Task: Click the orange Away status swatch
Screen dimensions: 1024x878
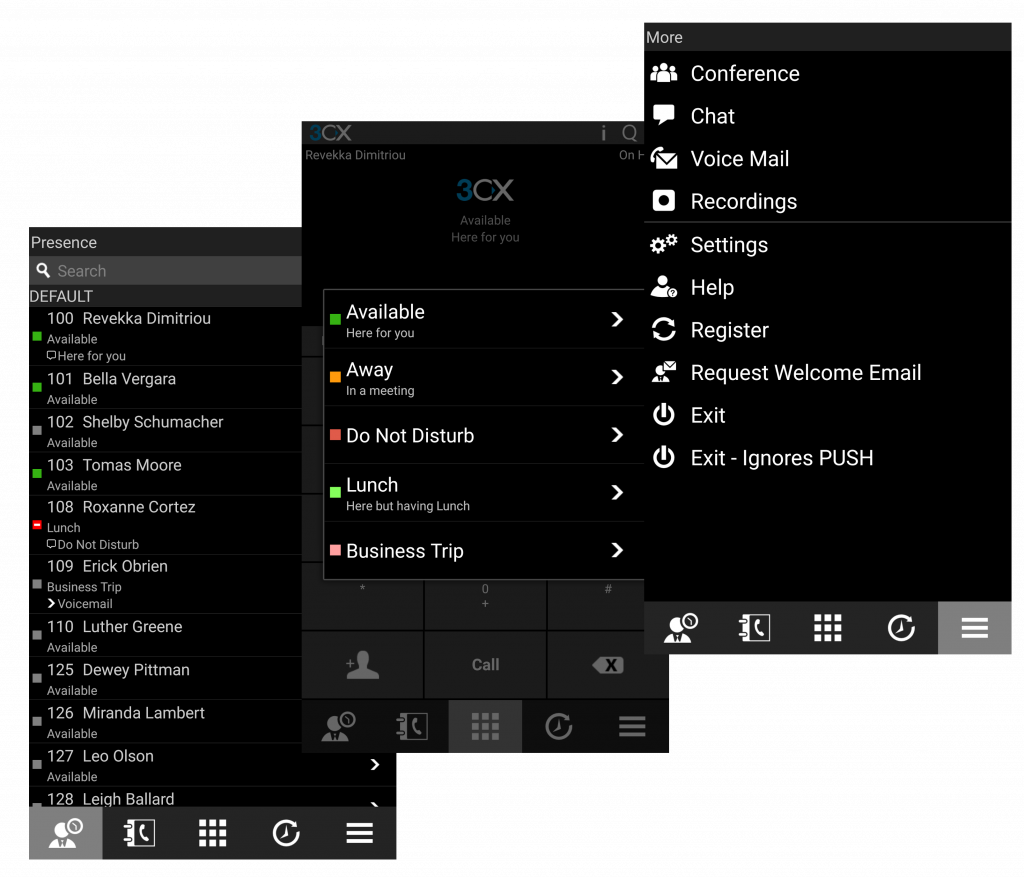Action: [335, 377]
